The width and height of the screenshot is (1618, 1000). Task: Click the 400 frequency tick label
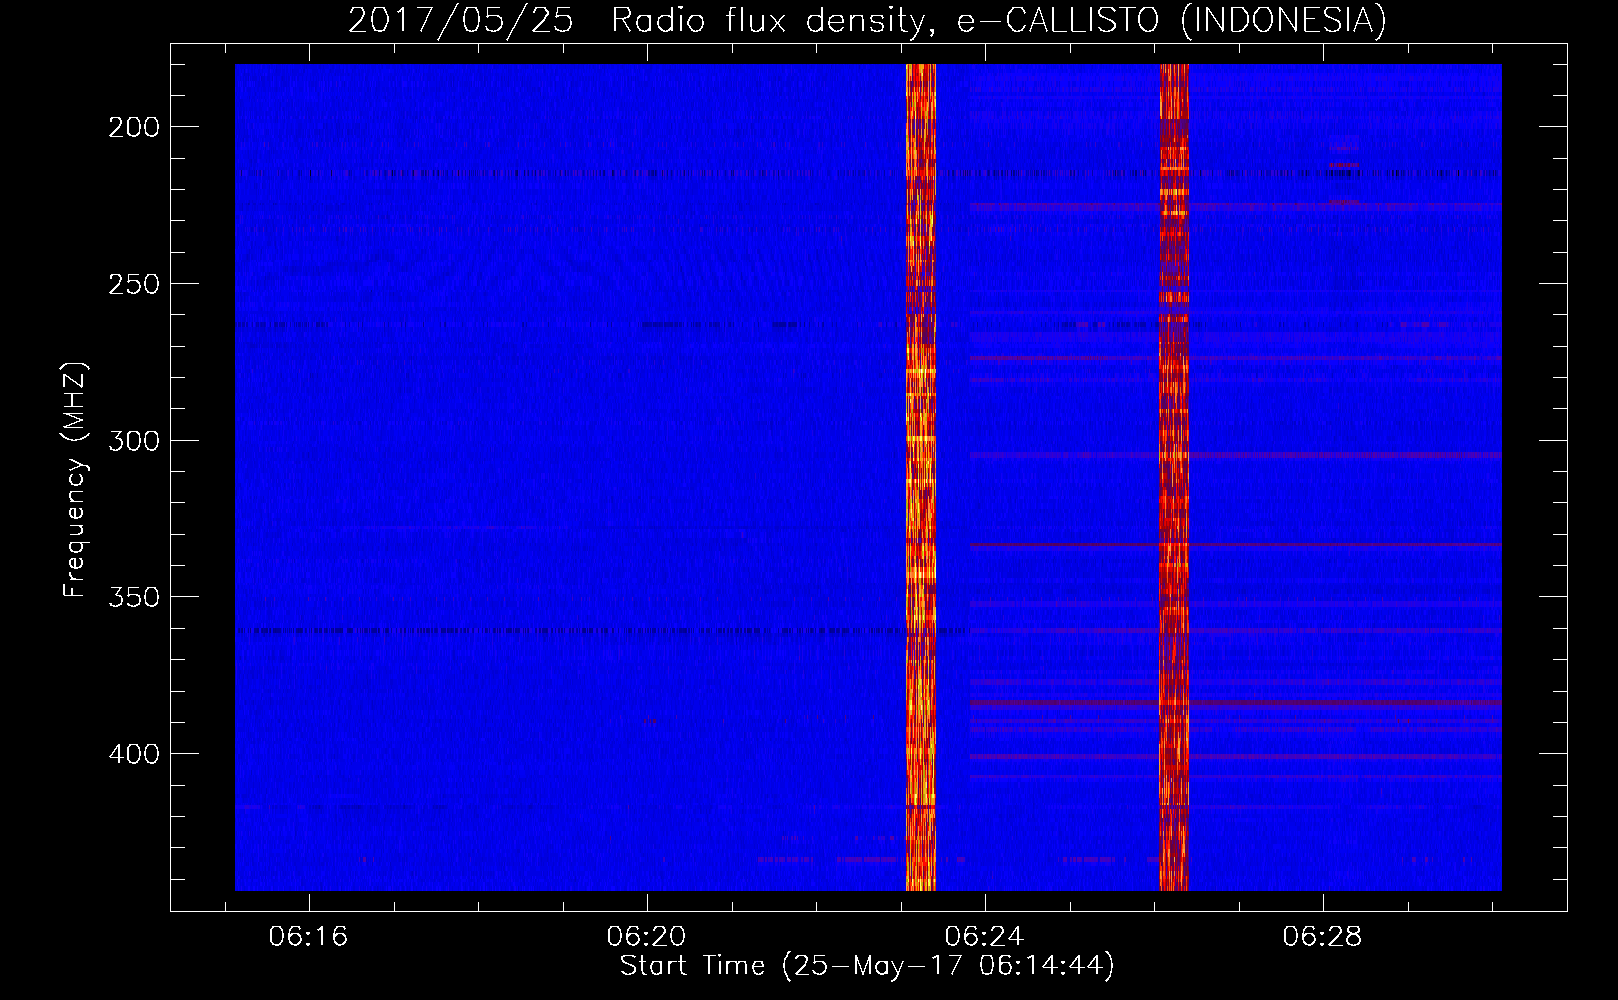tap(134, 754)
